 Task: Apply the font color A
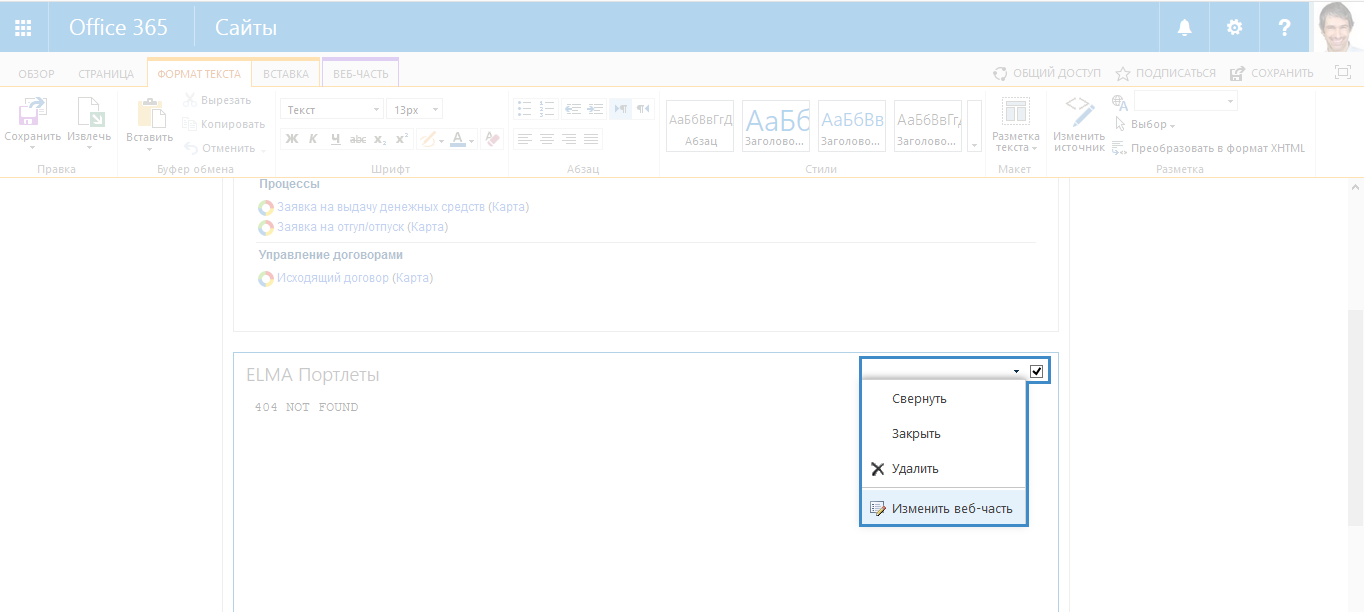pos(457,139)
